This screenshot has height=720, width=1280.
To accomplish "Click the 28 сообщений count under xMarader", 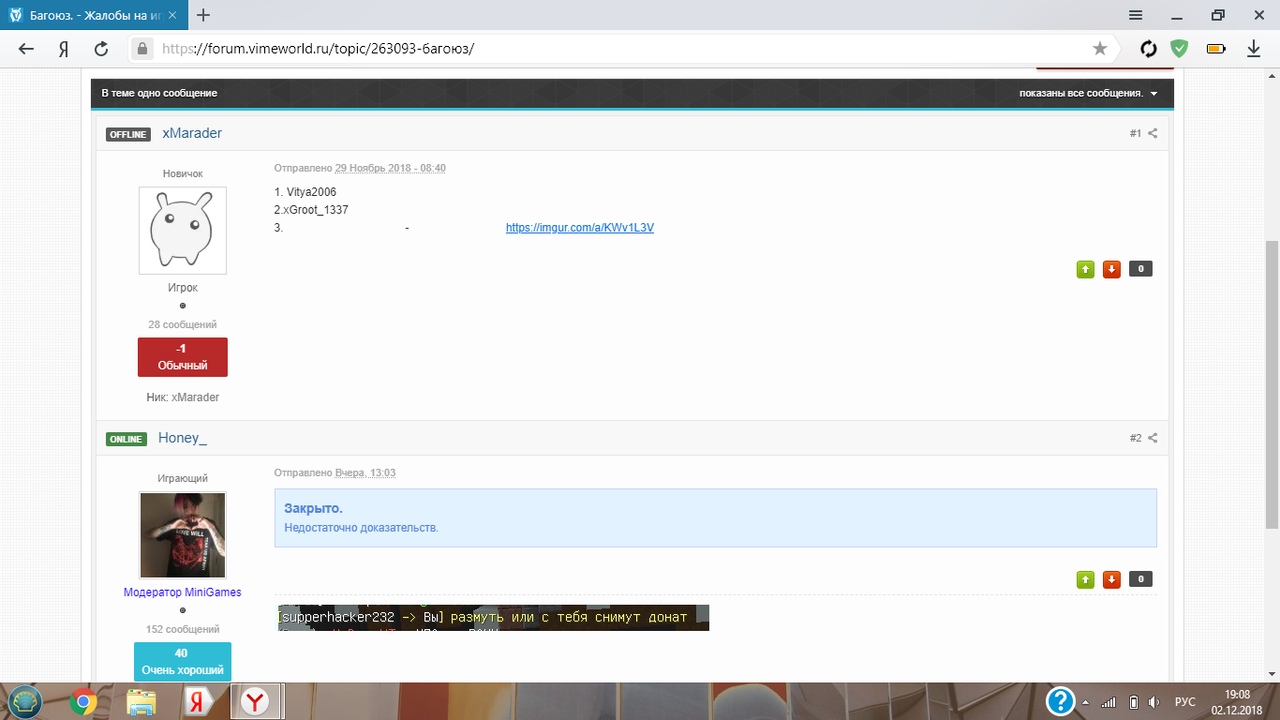I will [182, 325].
